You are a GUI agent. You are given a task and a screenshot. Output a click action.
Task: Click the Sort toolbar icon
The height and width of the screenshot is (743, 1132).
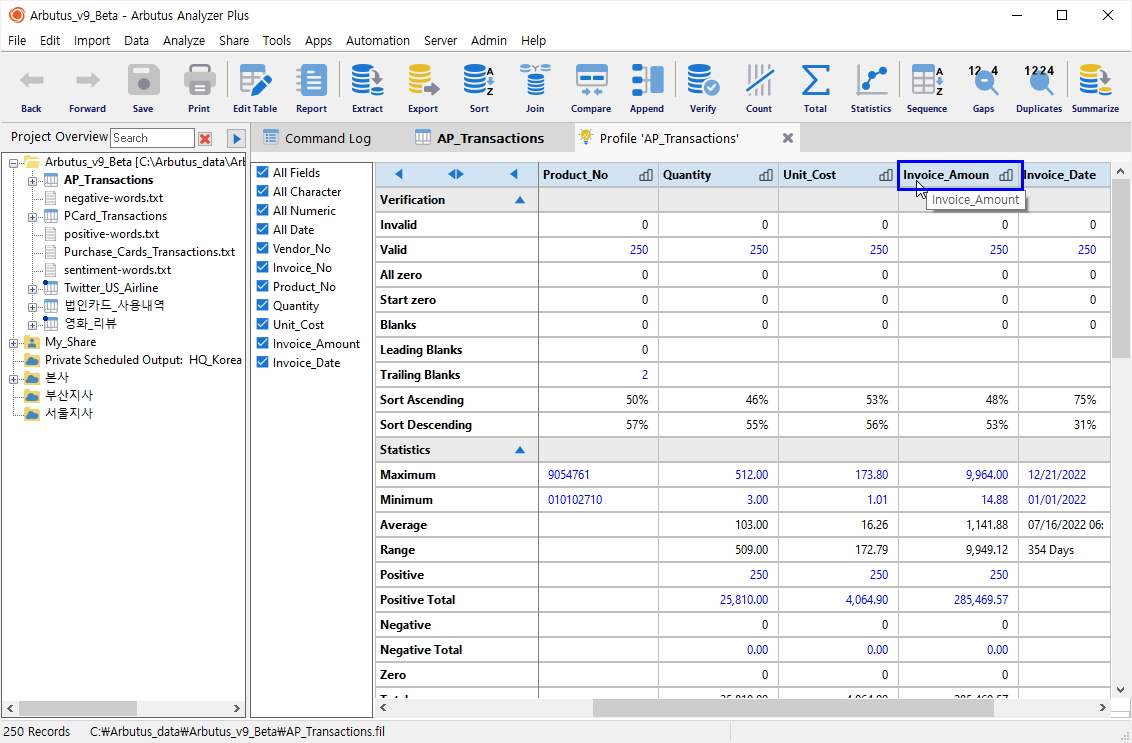(479, 80)
